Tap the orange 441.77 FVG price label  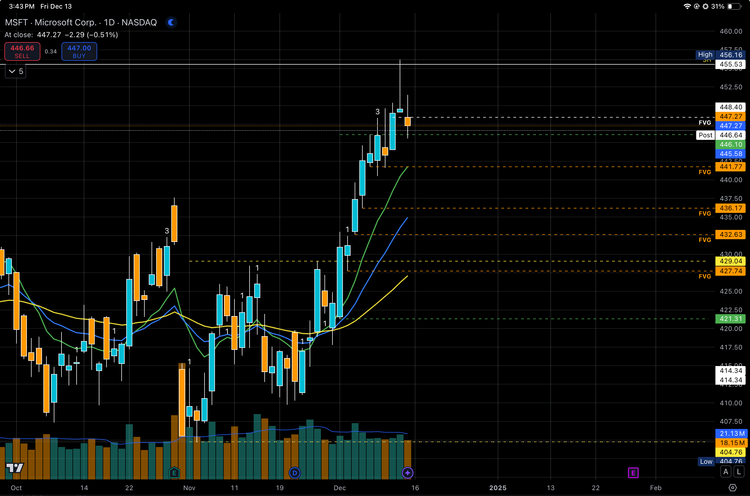(730, 166)
